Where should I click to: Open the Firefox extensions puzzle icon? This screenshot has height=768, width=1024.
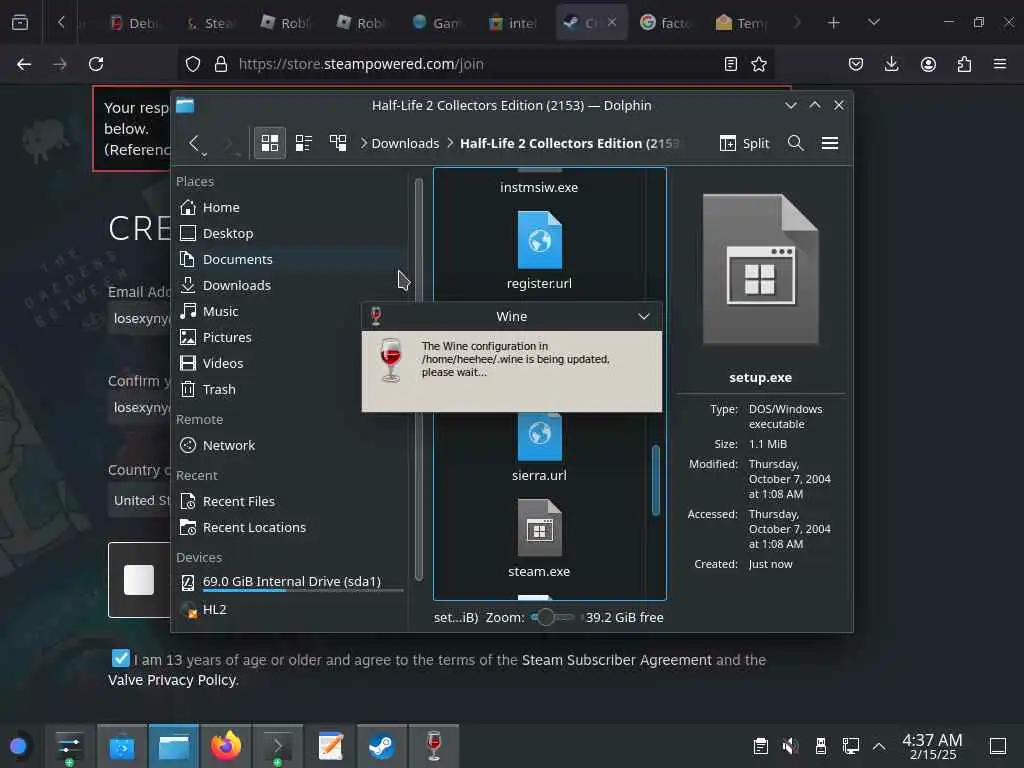point(964,64)
